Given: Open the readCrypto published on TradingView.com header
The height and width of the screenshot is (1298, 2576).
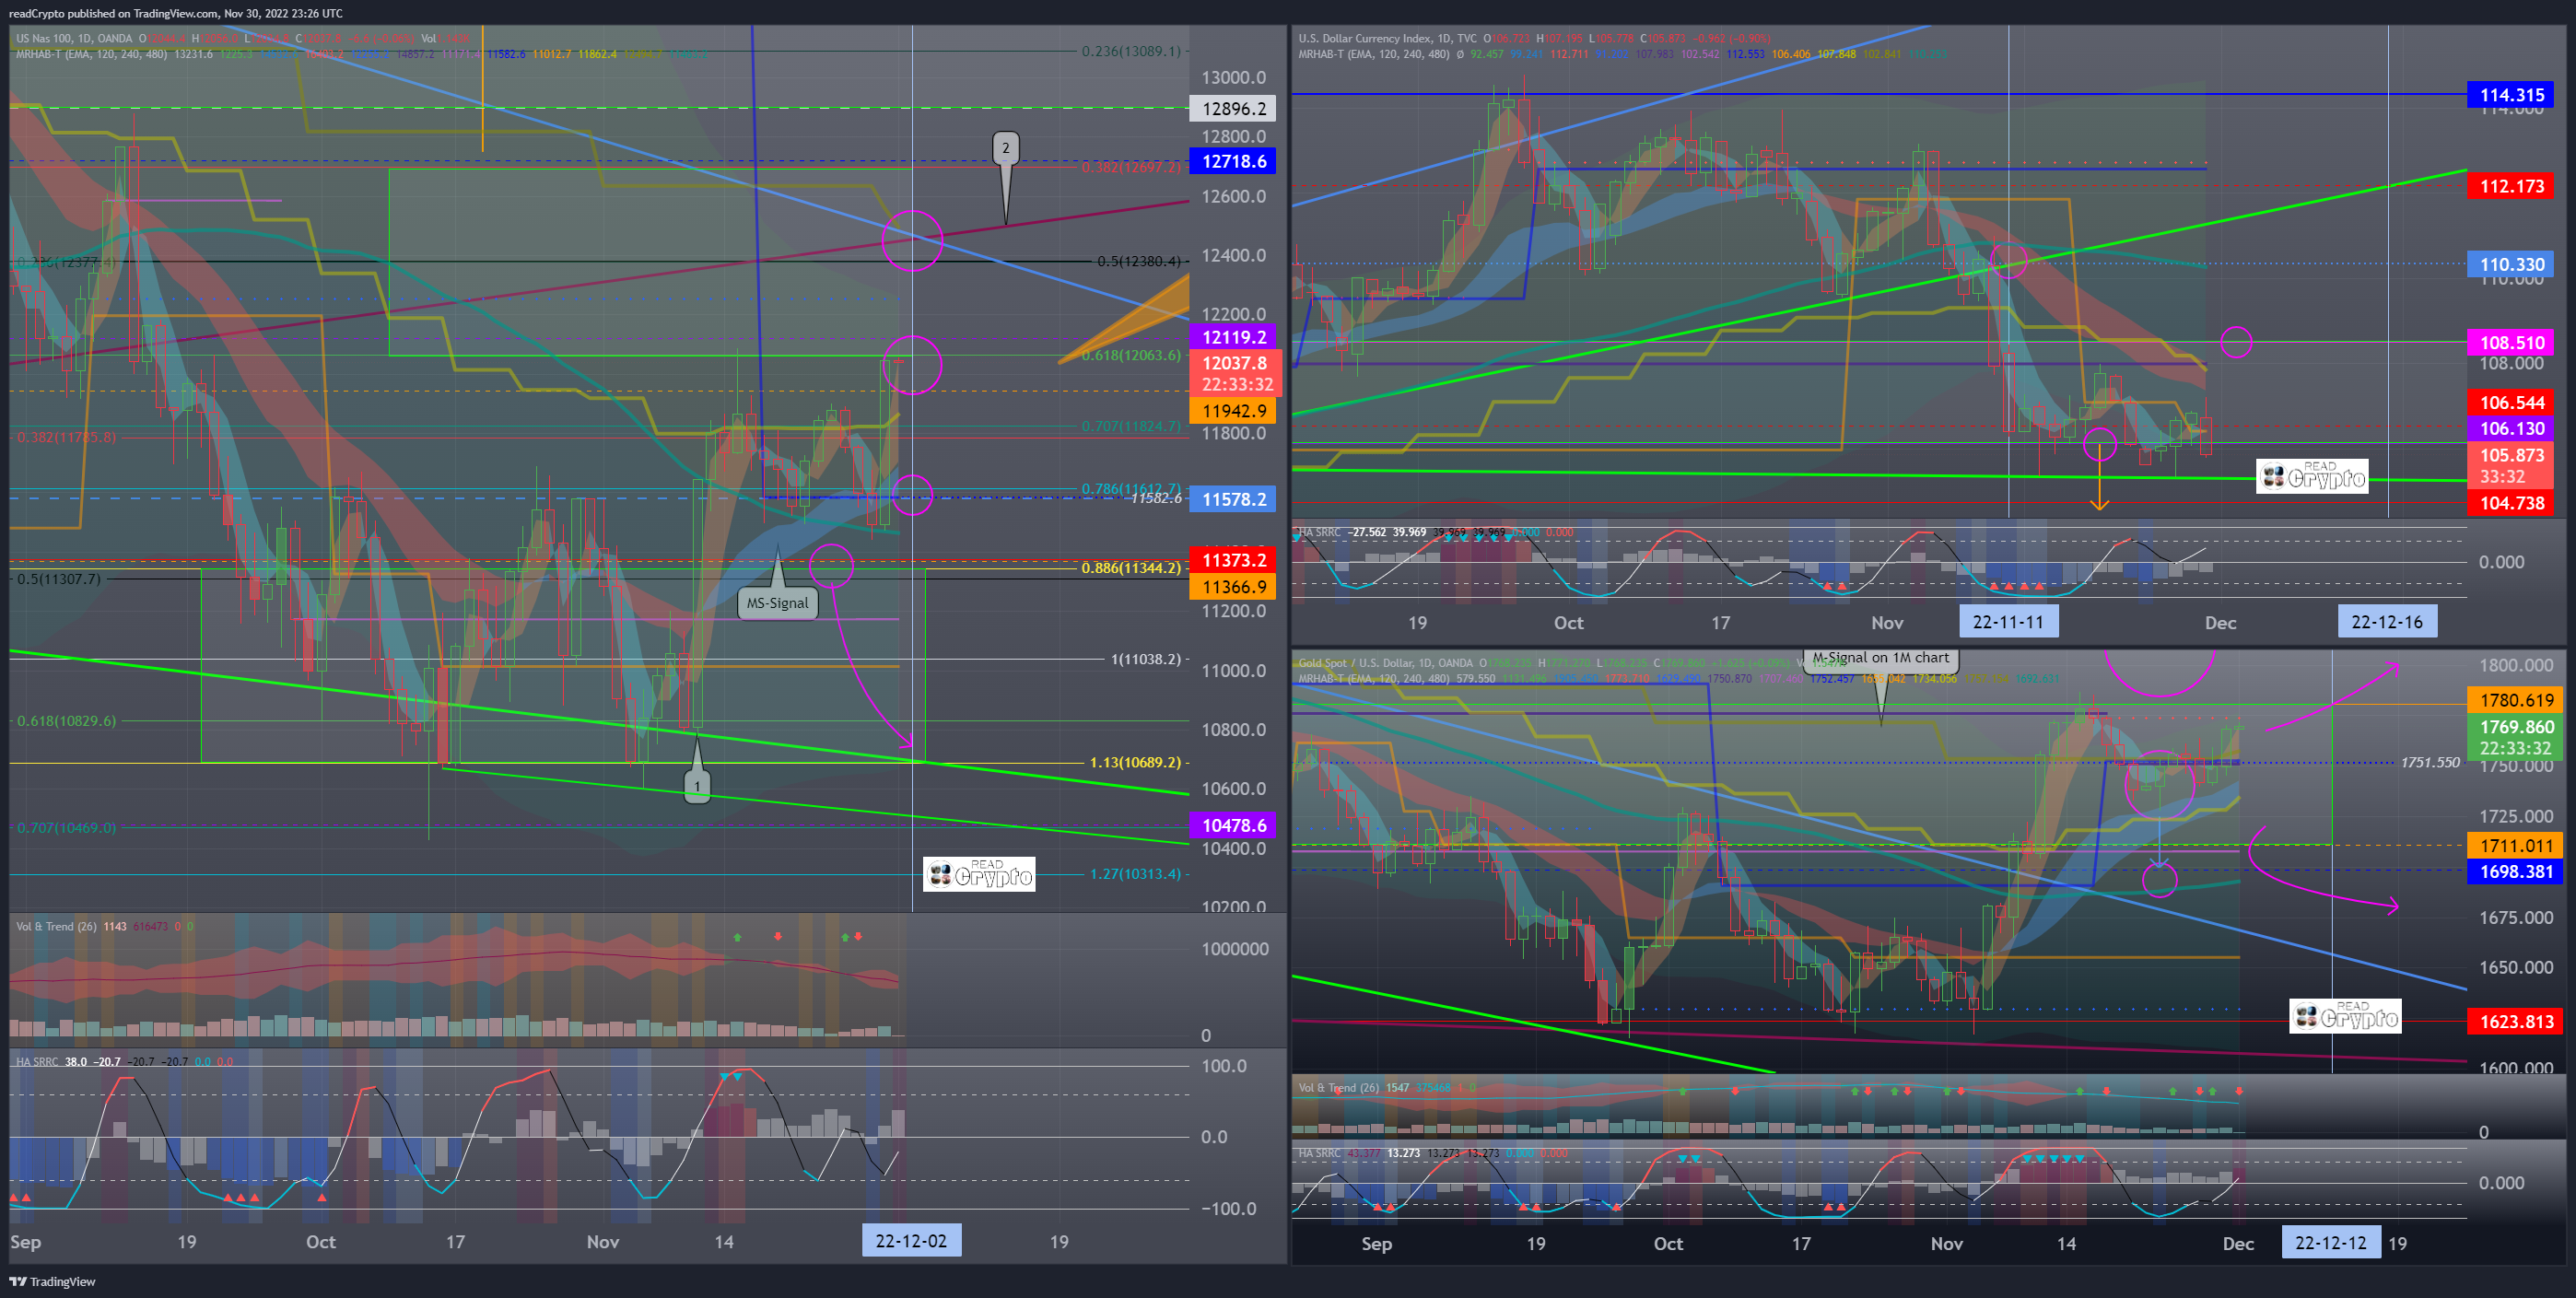Looking at the screenshot, I should point(175,13).
